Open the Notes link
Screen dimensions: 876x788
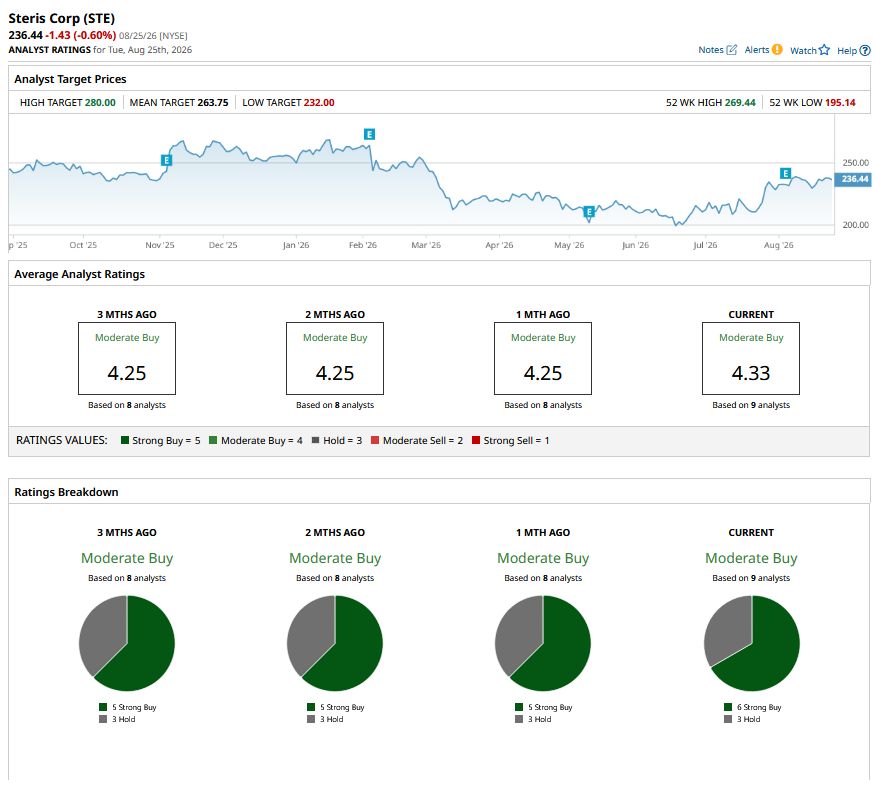point(711,50)
